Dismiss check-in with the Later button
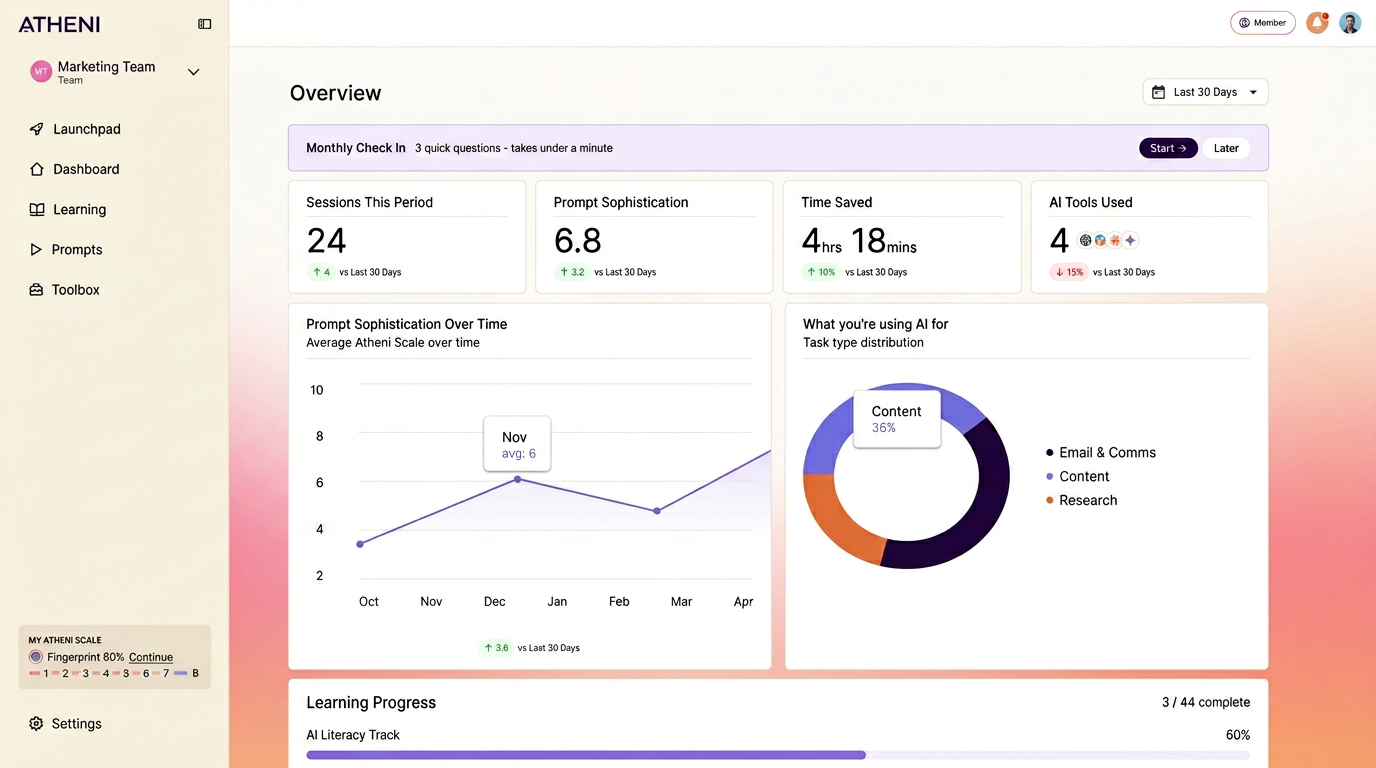Screen dimensions: 1376x768 (x=1226, y=148)
